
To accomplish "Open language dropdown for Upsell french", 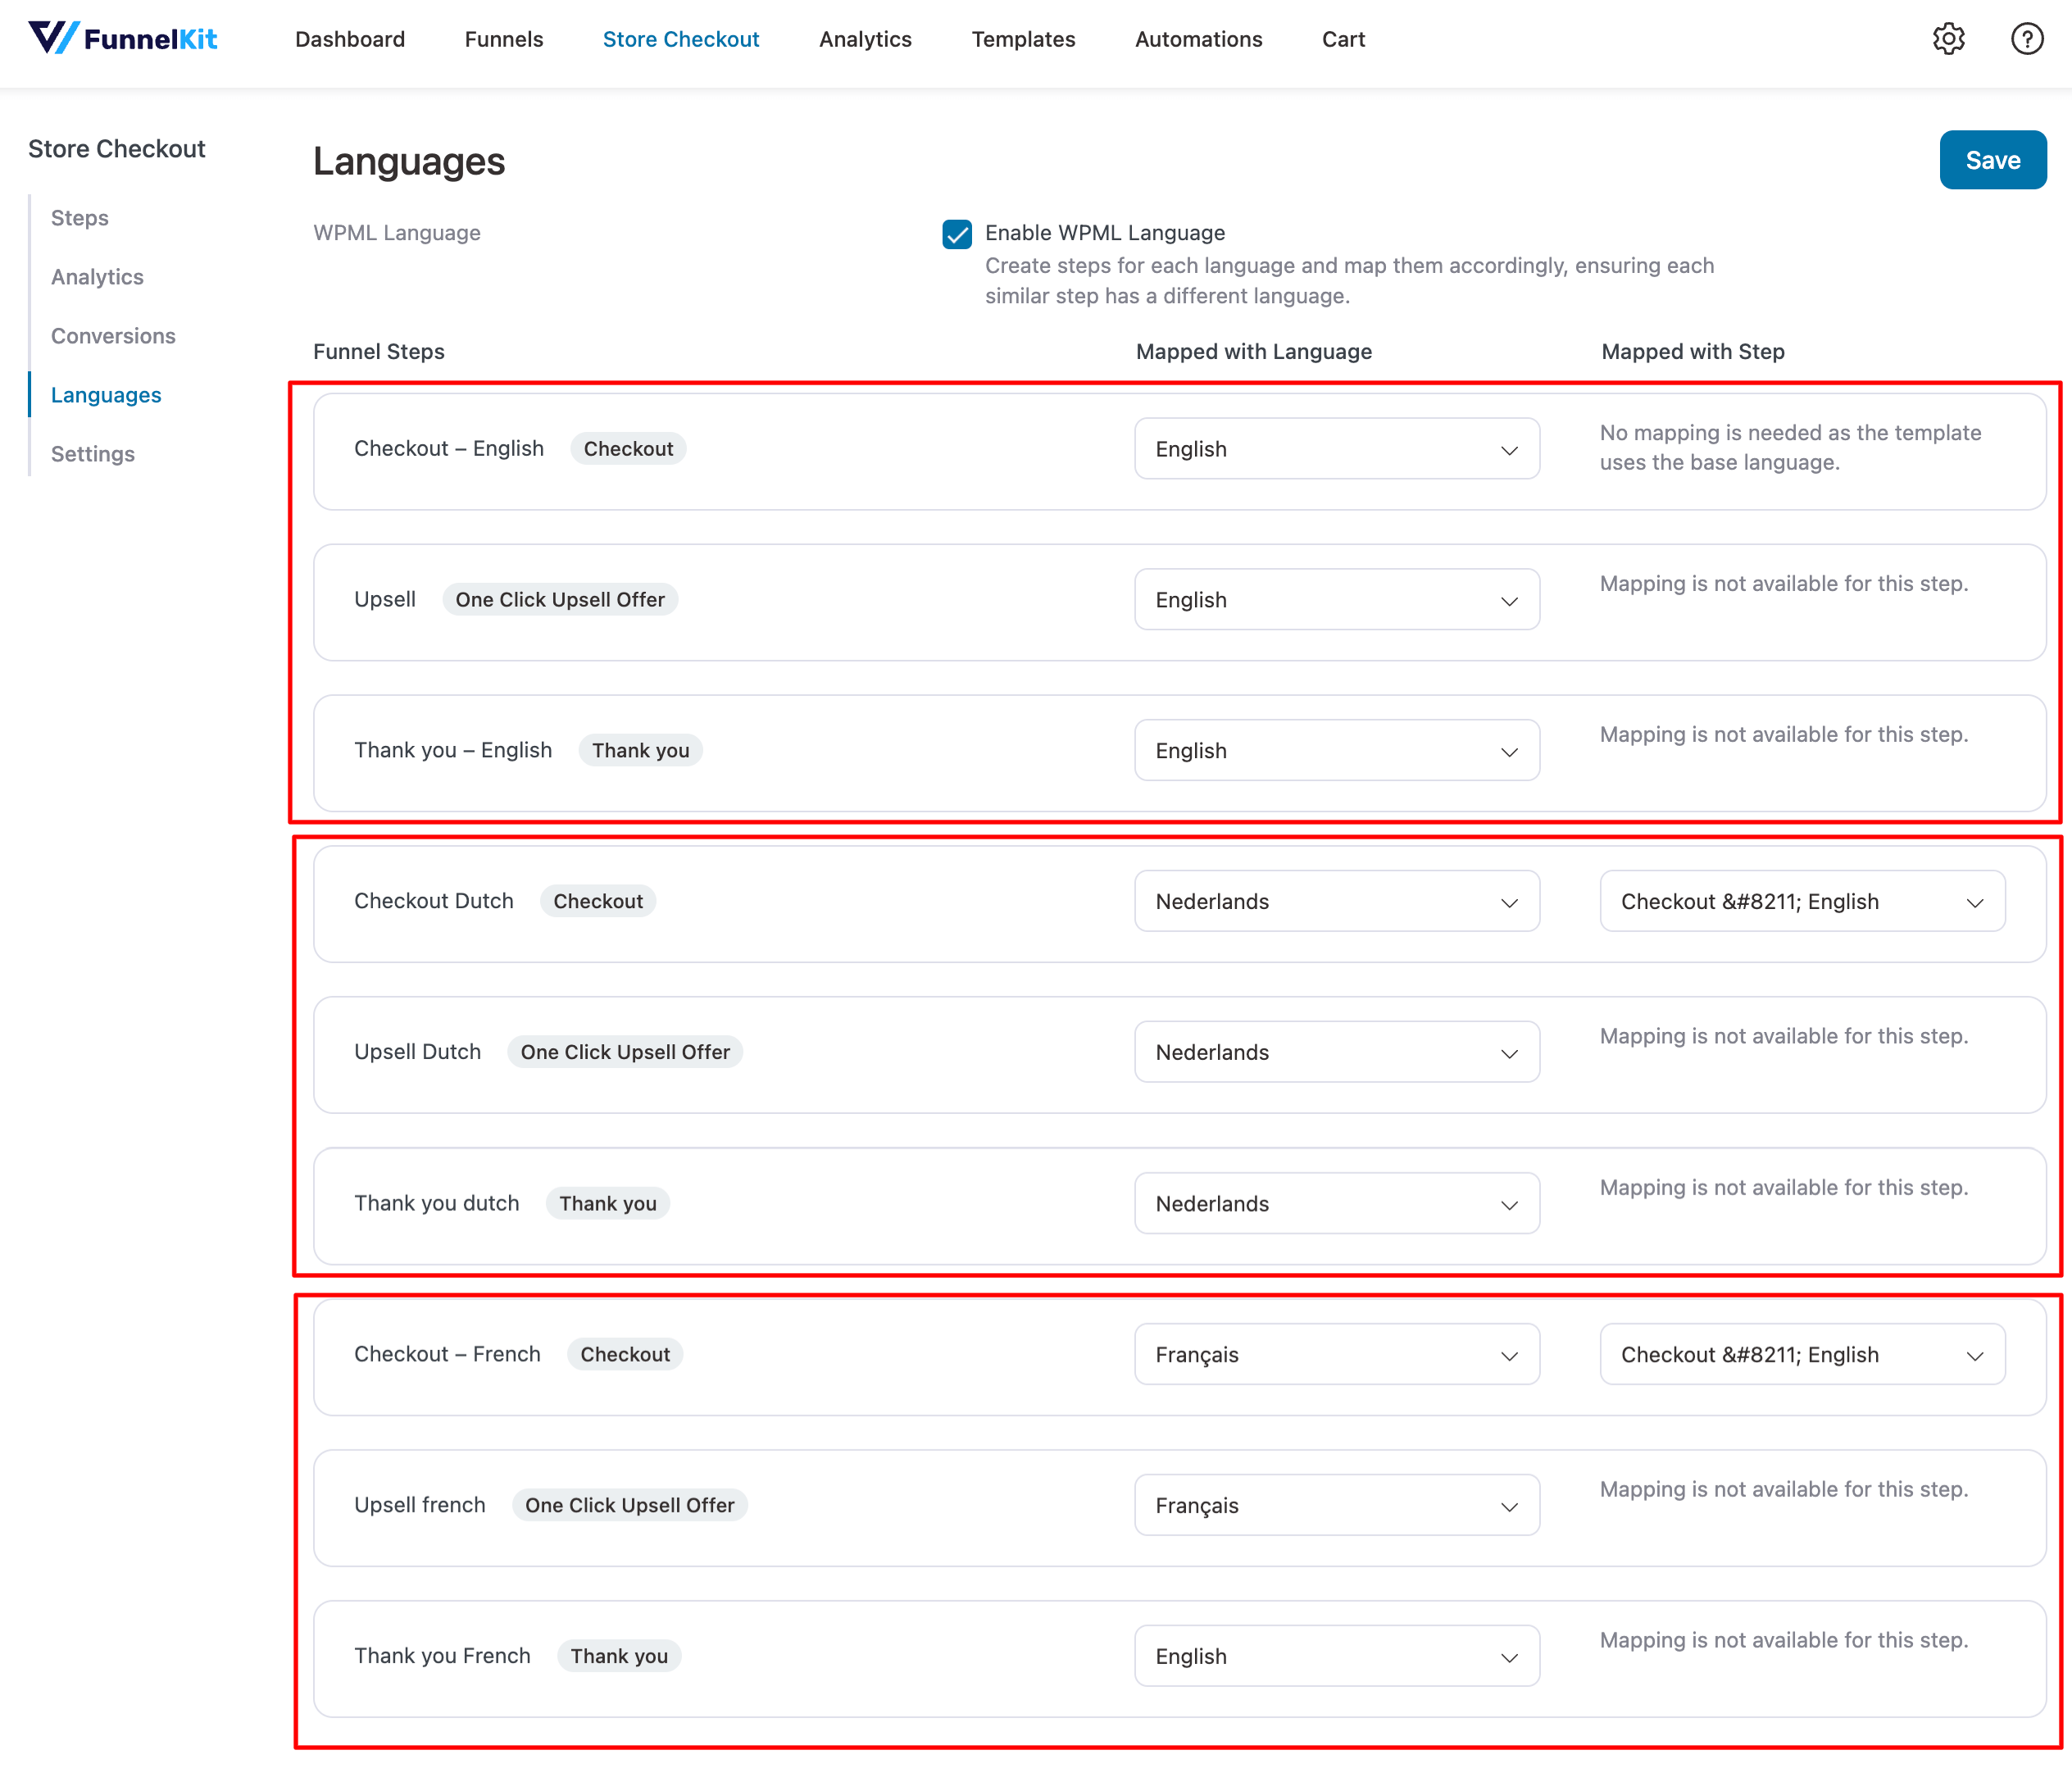I will pyautogui.click(x=1336, y=1505).
